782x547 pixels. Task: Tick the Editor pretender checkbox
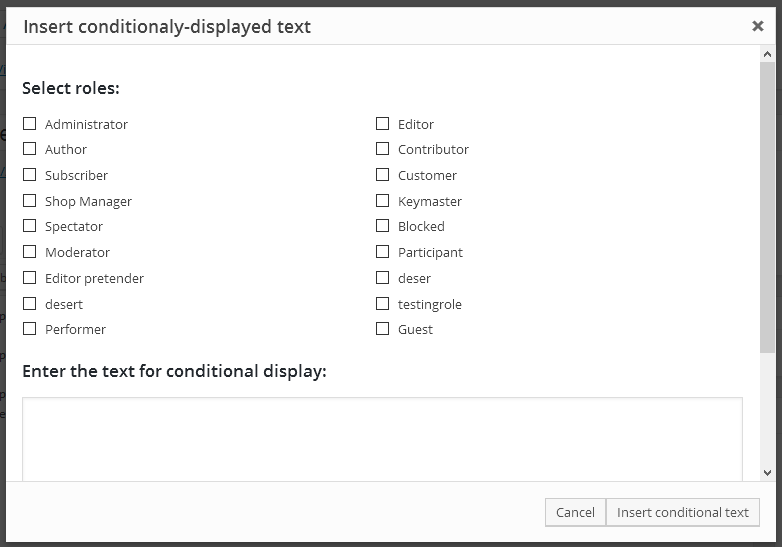pyautogui.click(x=30, y=278)
